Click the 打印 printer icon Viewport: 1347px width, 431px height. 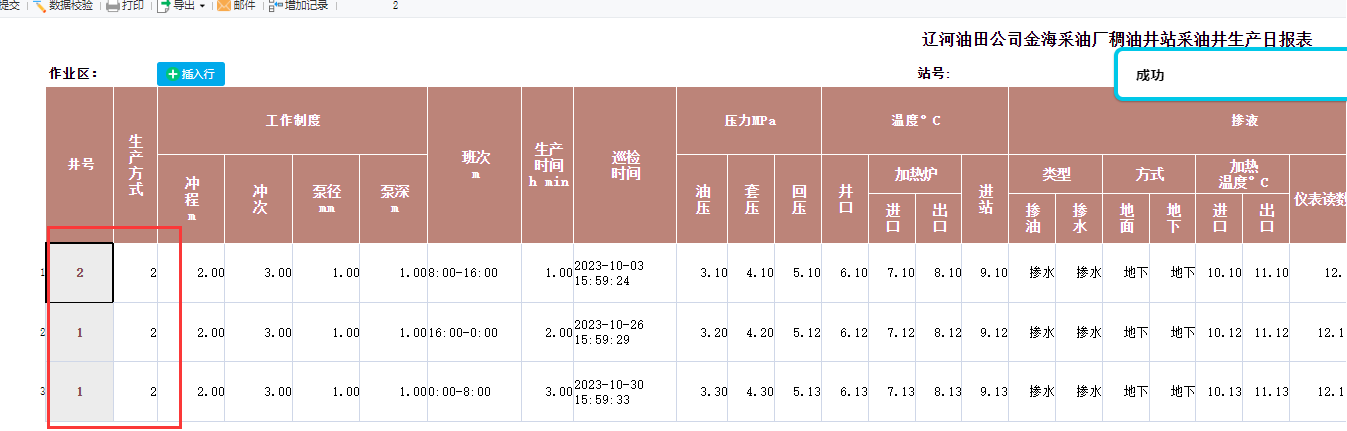point(112,6)
